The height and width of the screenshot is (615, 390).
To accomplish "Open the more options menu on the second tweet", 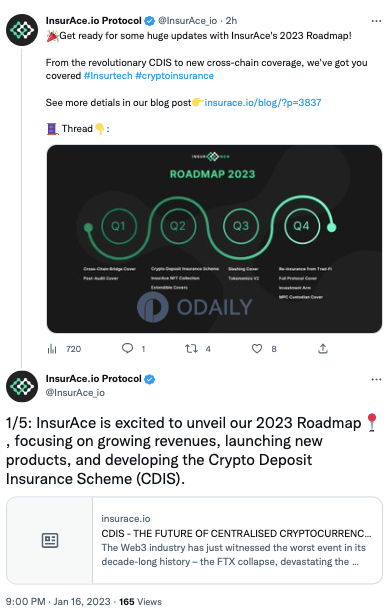I will [x=376, y=379].
